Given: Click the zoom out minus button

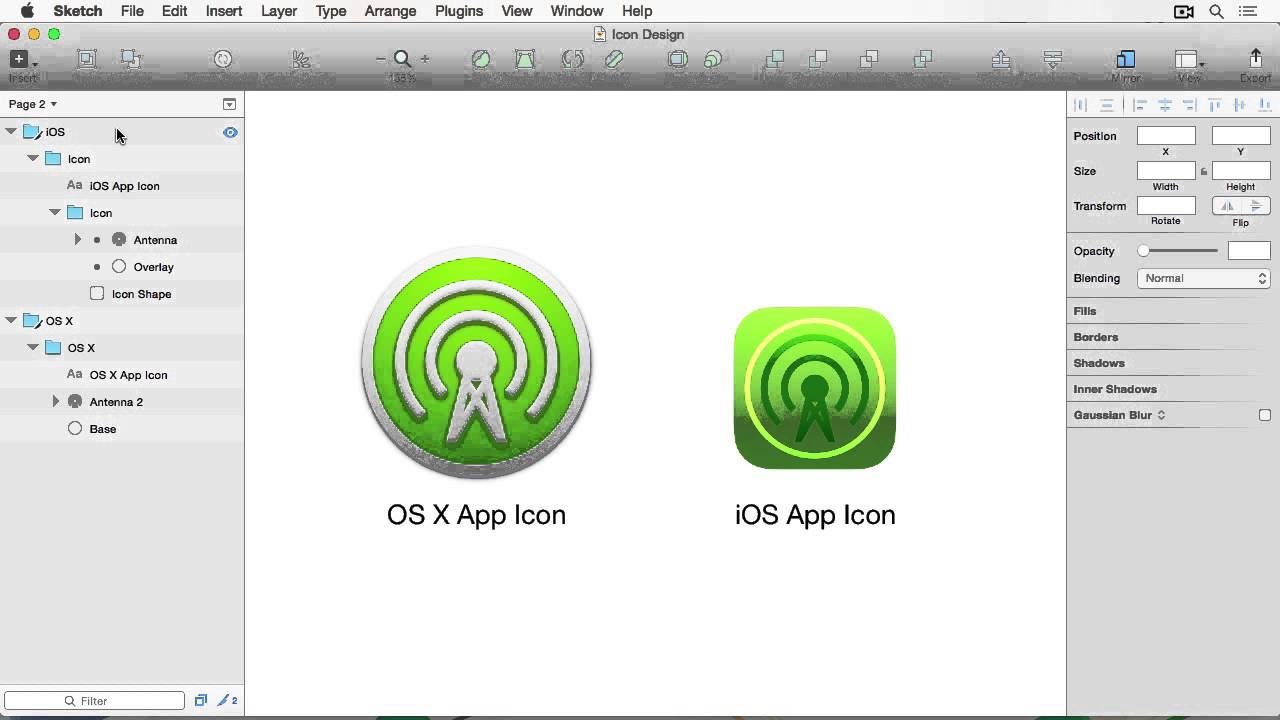Looking at the screenshot, I should (x=381, y=60).
